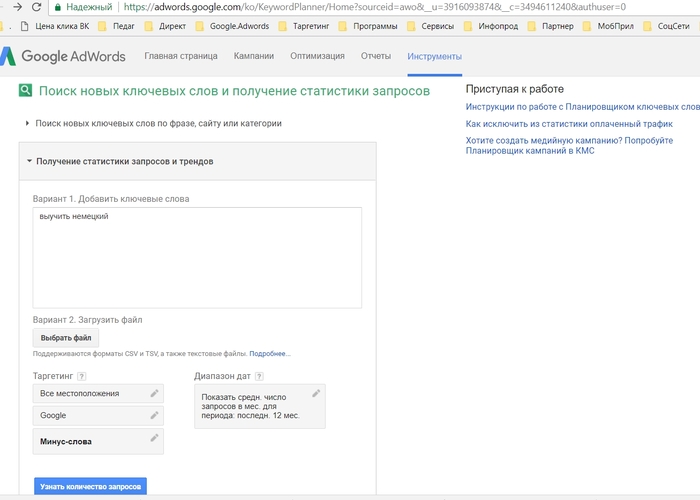Click the keywords text area with 'выучить немецкий'
This screenshot has height=500, width=700.
pyautogui.click(x=197, y=258)
